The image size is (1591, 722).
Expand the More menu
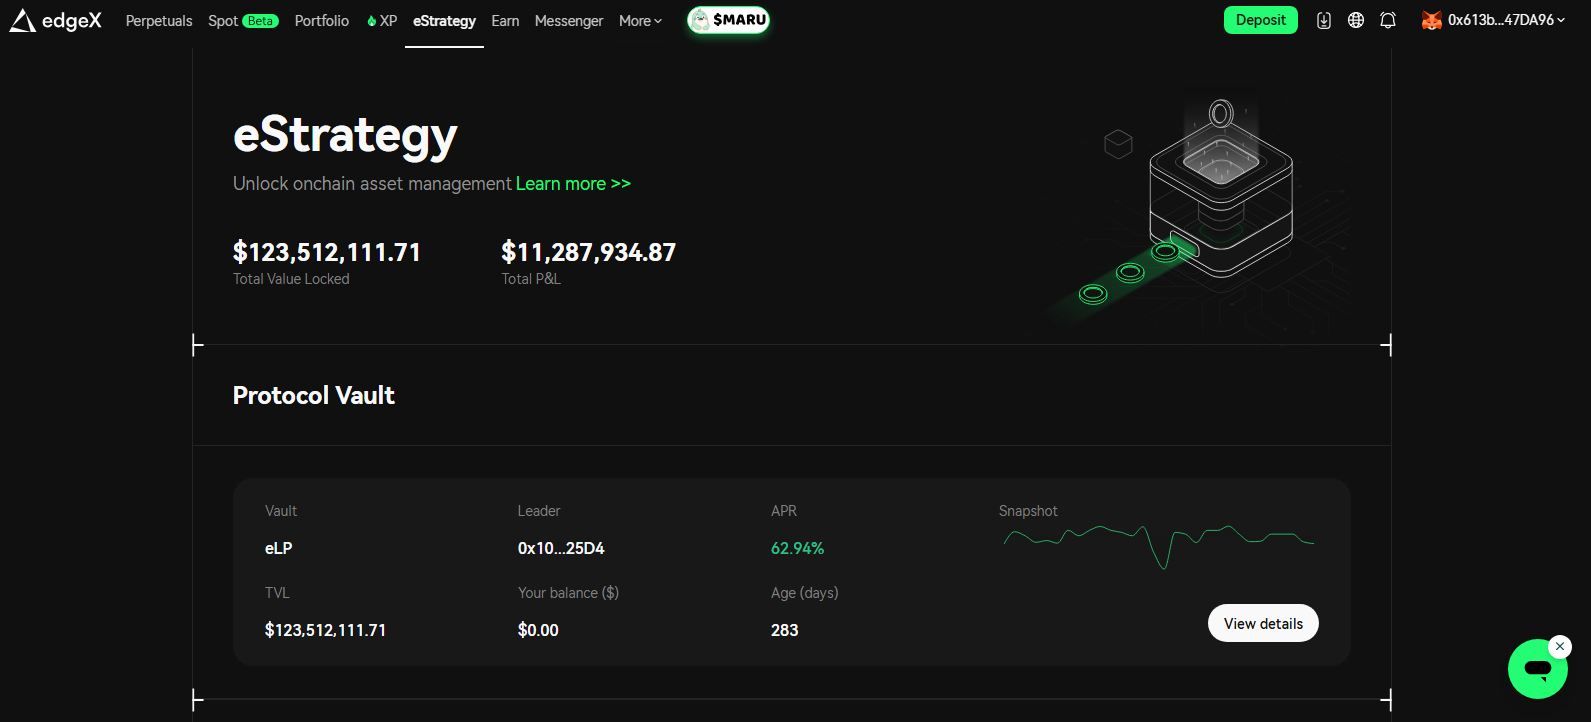[640, 20]
